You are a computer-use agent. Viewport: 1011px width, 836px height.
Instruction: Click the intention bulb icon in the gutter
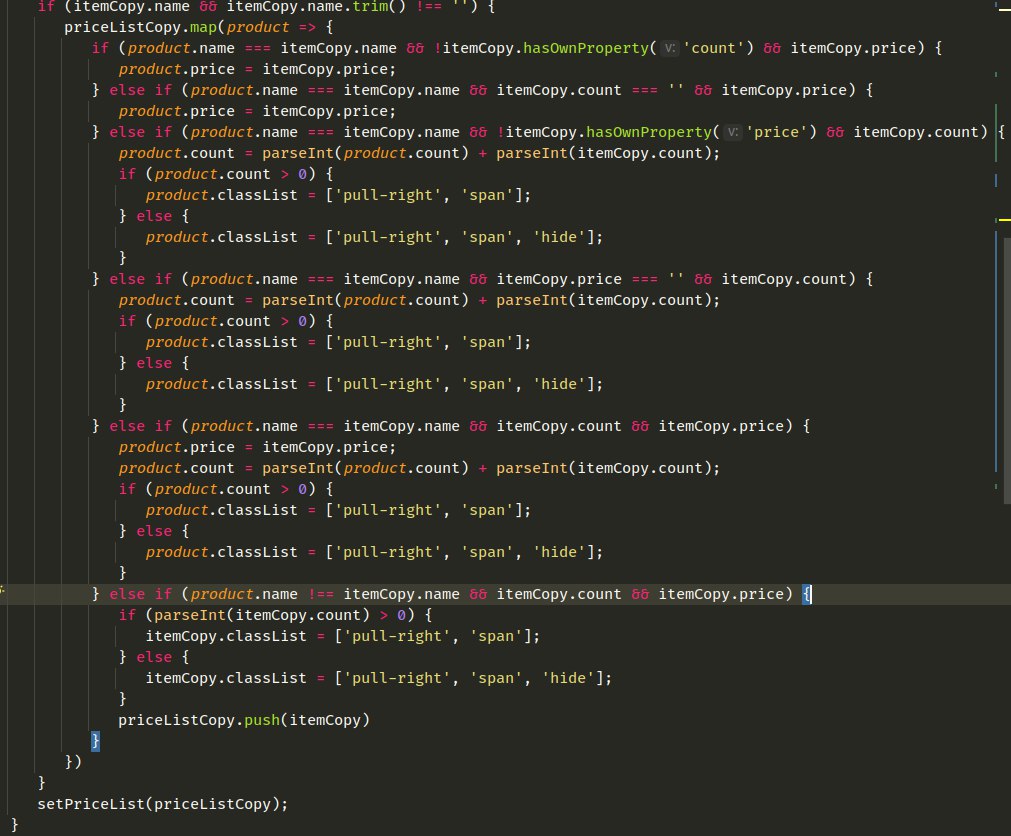[x=3, y=589]
